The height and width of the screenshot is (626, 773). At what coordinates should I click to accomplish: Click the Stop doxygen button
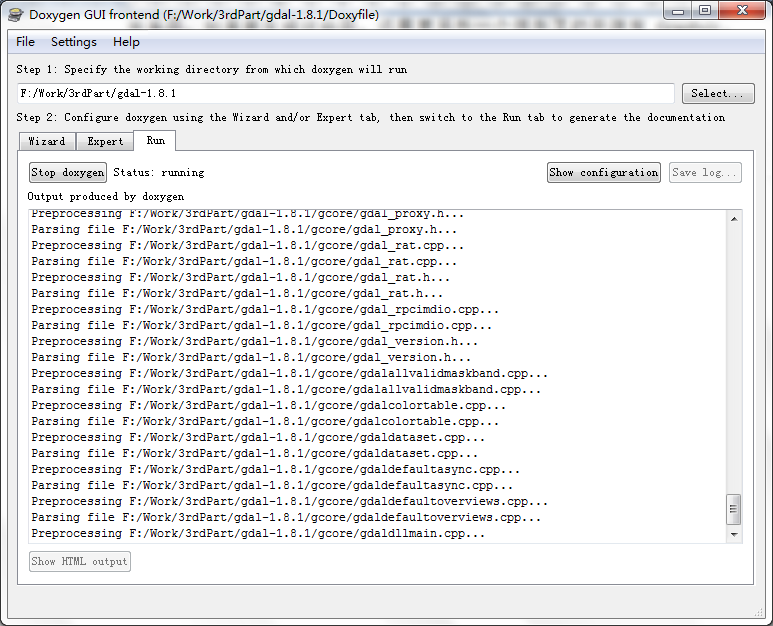coord(68,173)
